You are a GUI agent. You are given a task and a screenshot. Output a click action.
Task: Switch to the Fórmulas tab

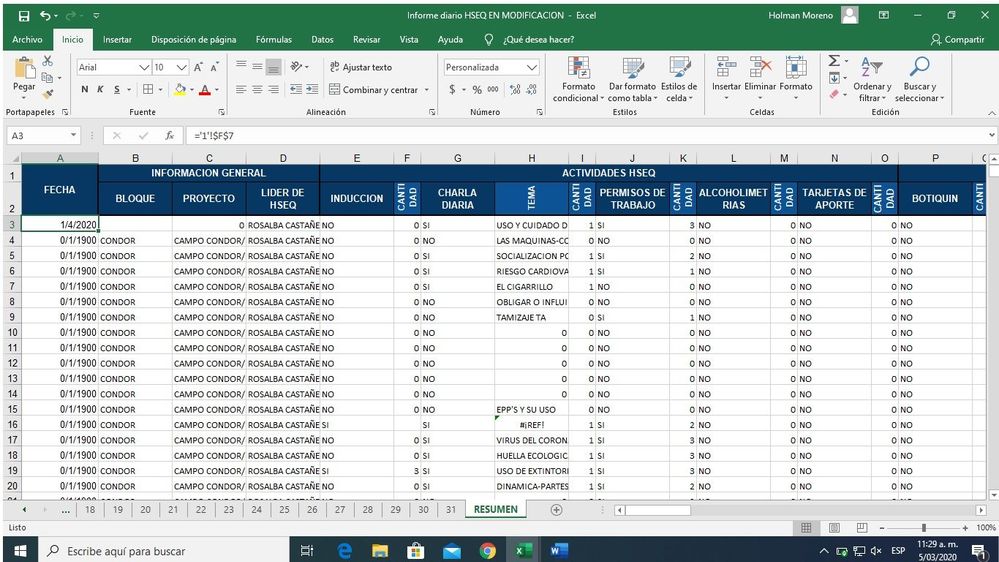tap(274, 40)
